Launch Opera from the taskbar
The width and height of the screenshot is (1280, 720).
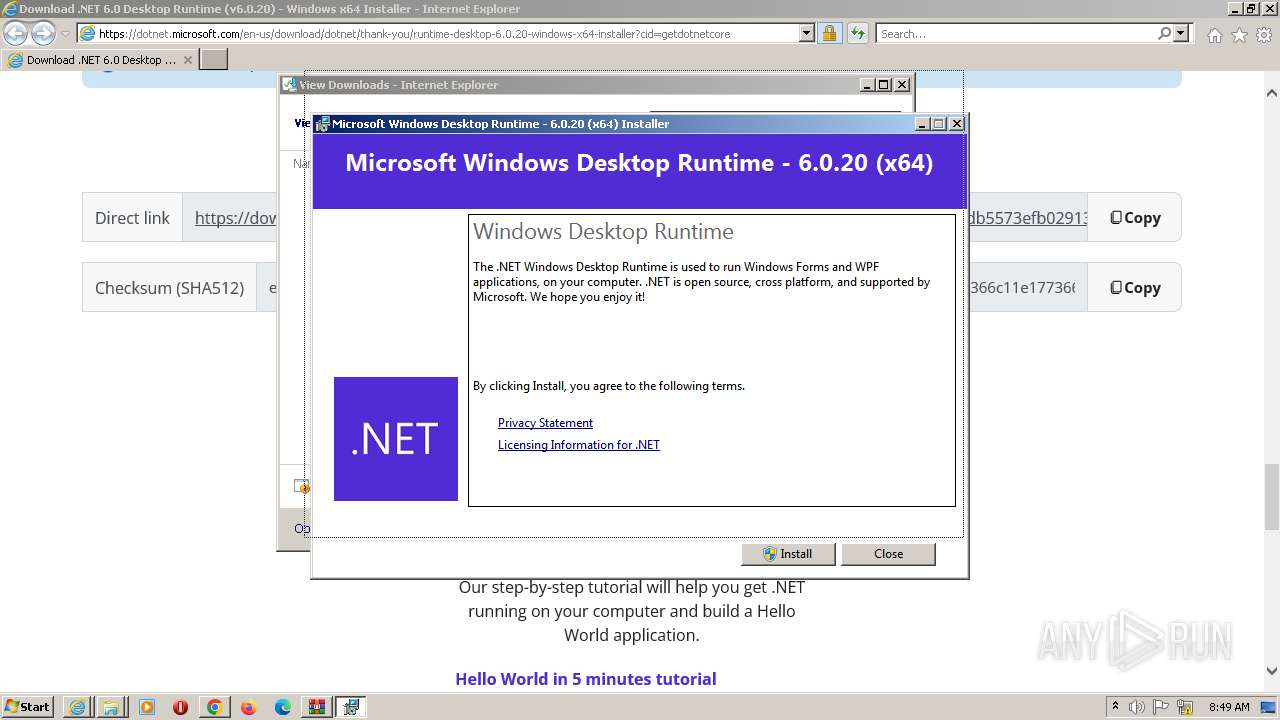181,707
